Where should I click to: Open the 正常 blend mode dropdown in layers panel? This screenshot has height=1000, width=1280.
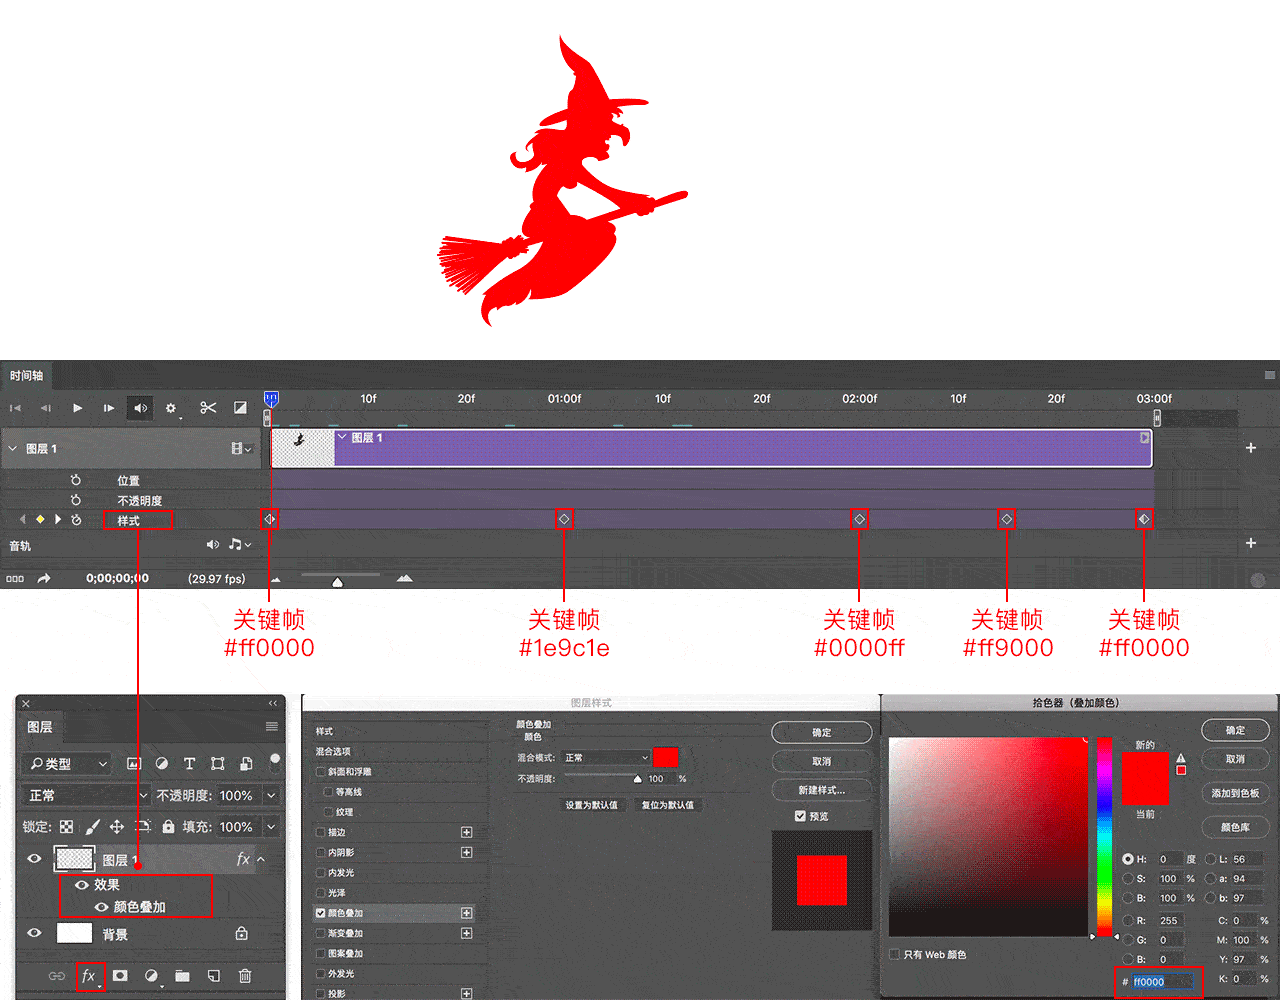click(85, 795)
